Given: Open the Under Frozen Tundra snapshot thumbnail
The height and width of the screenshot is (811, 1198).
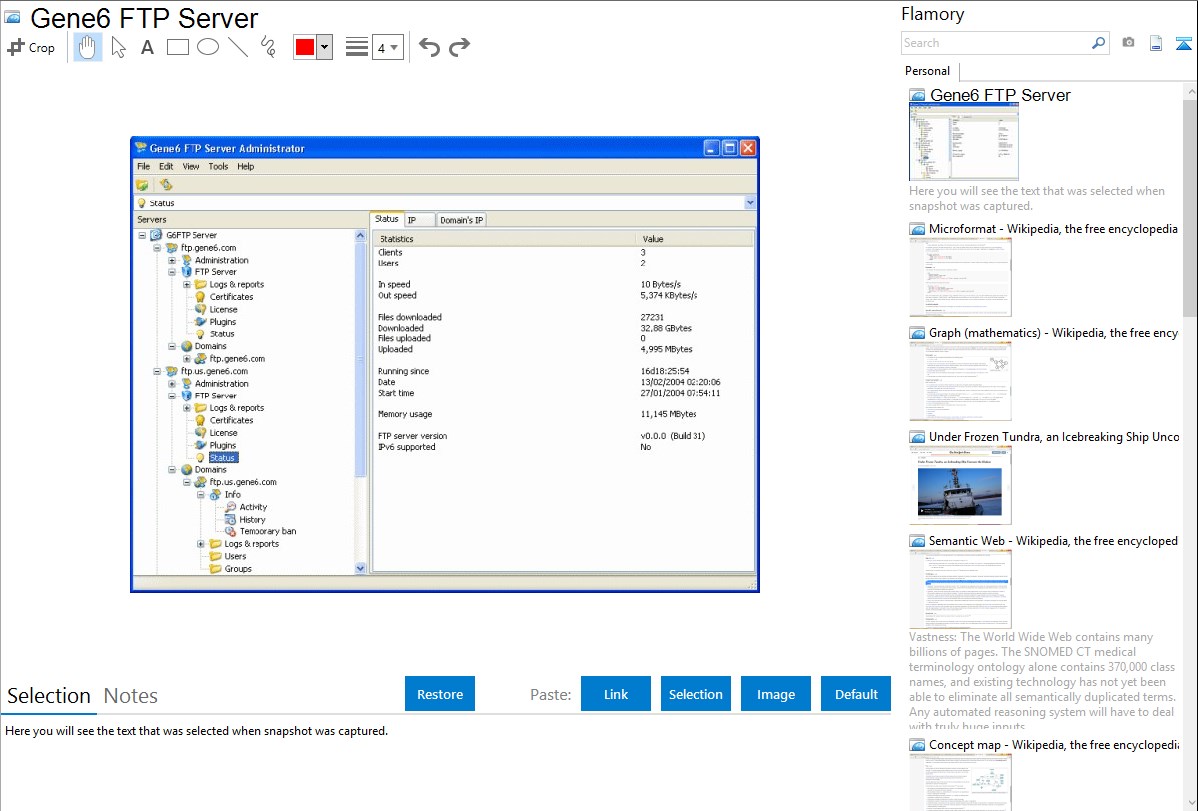Looking at the screenshot, I should coord(960,485).
